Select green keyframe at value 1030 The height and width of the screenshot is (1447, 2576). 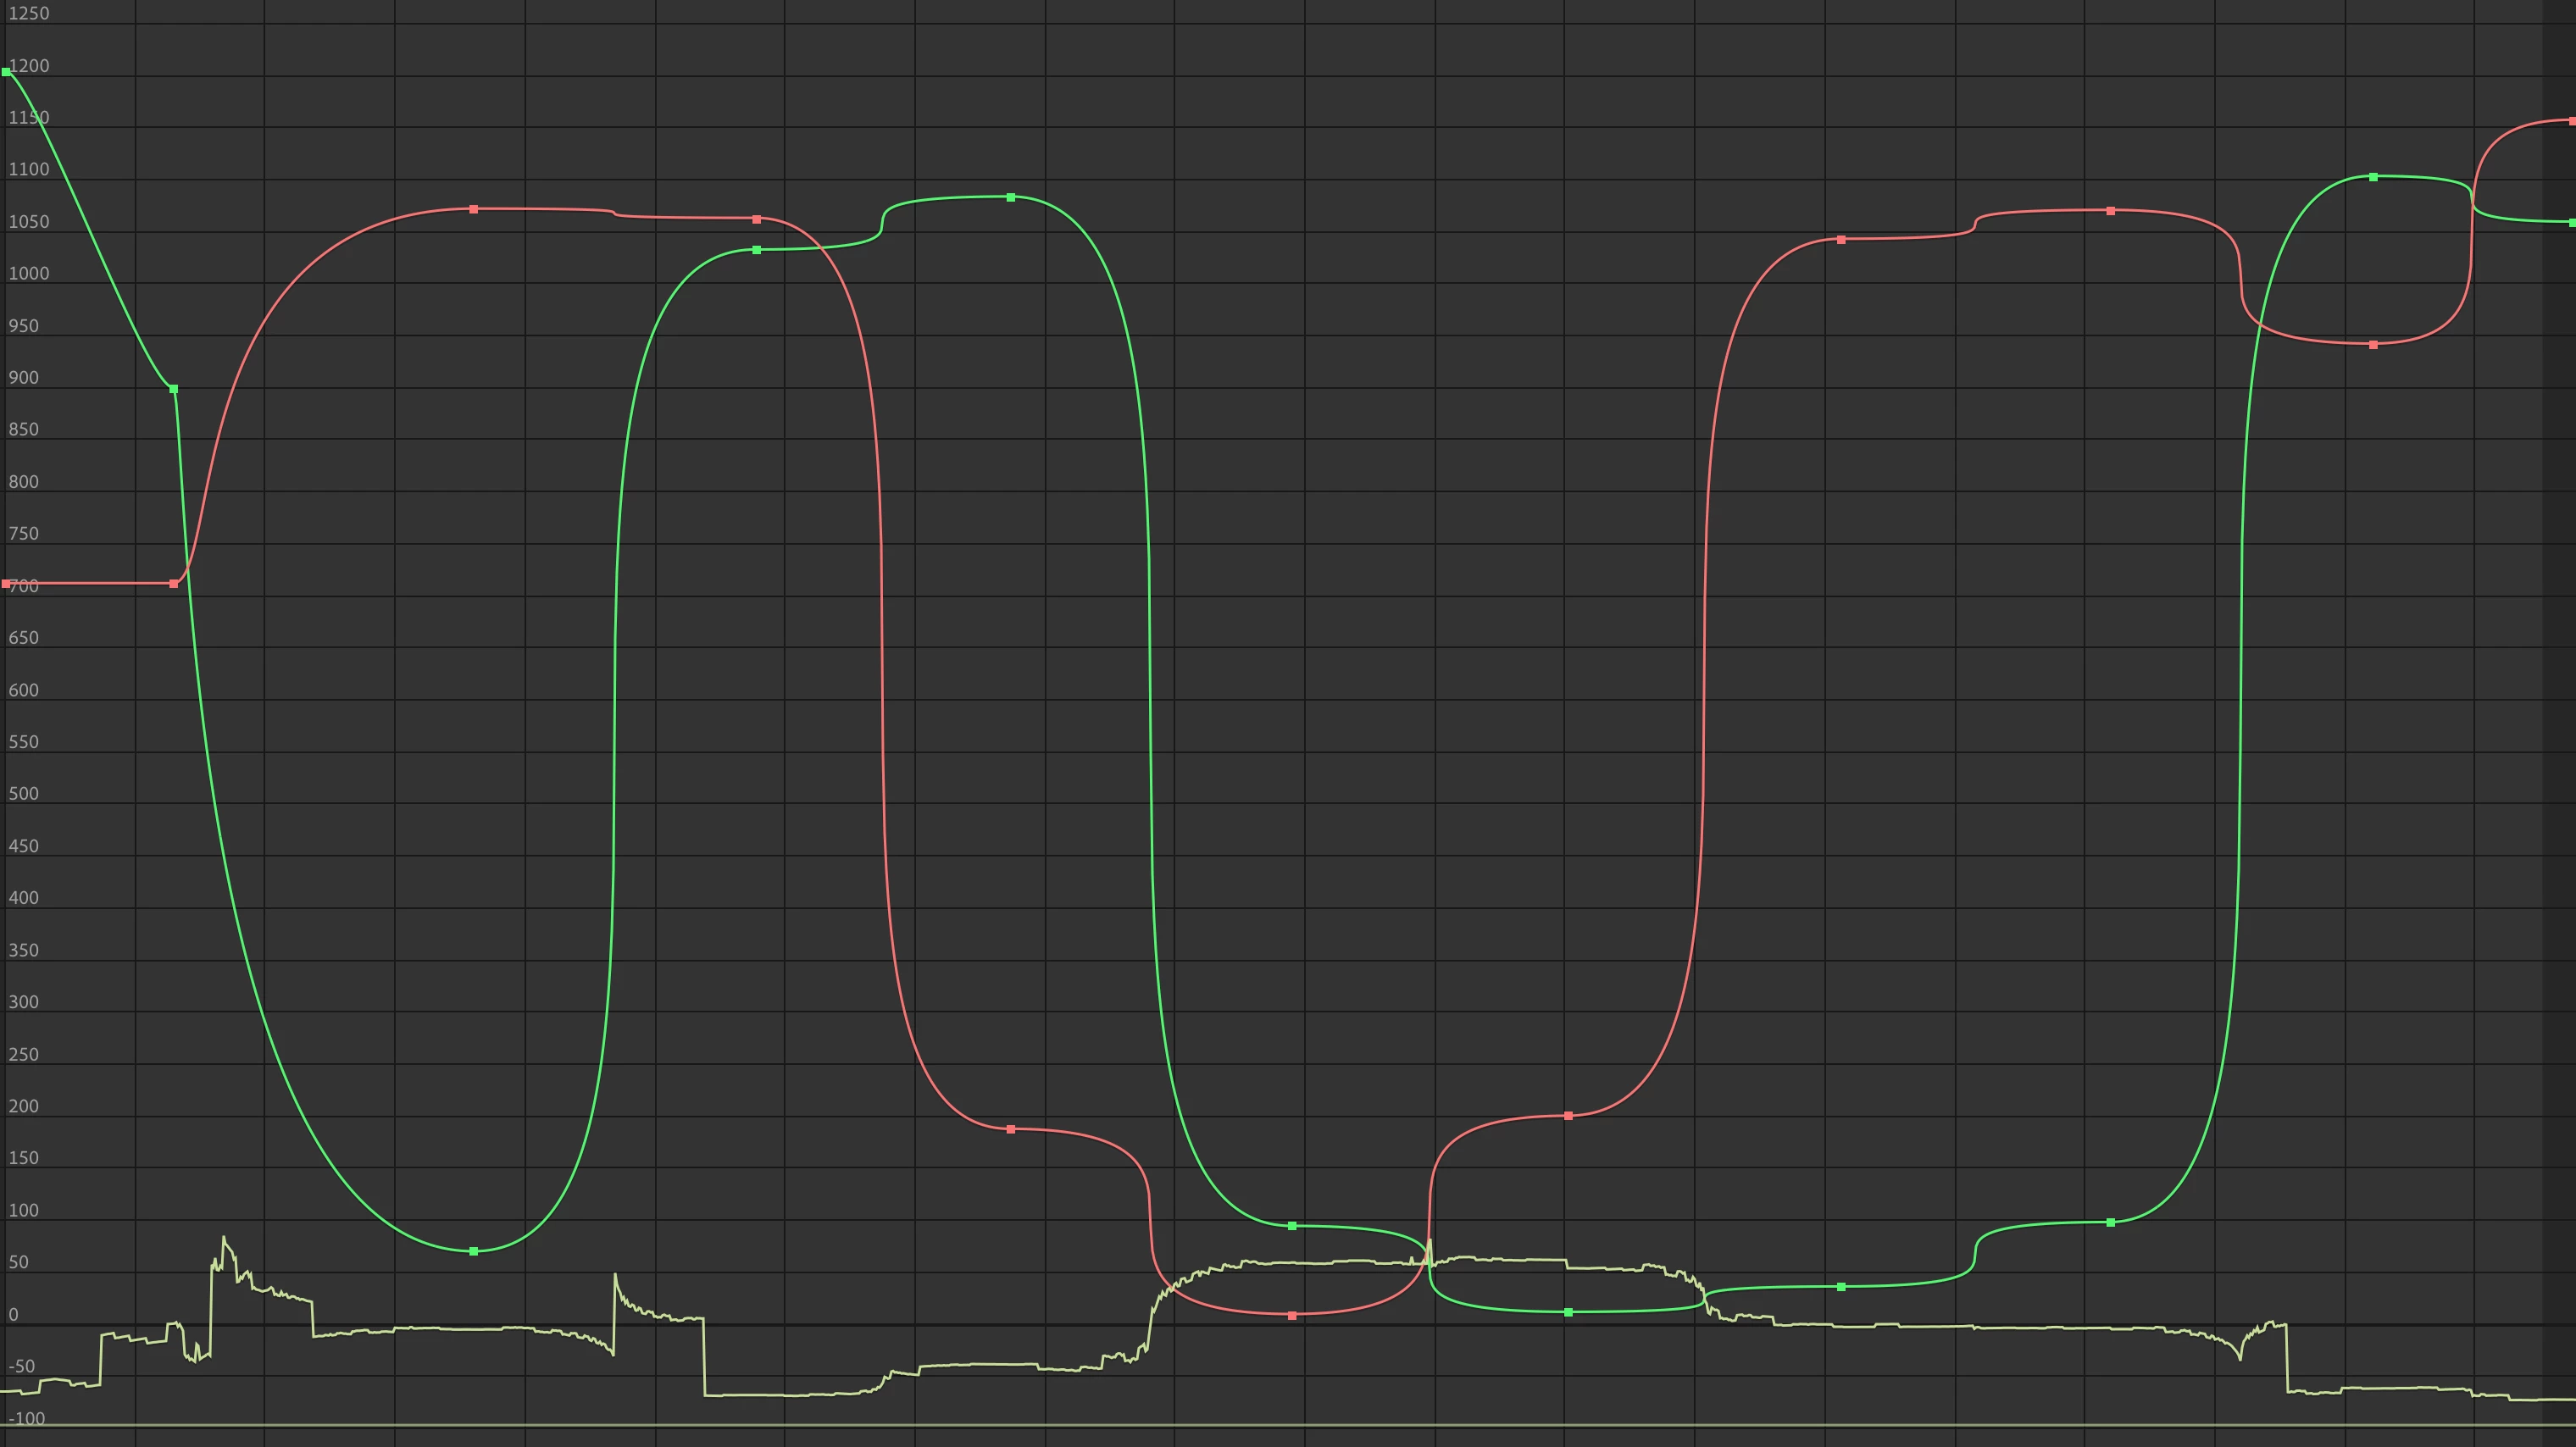point(756,250)
